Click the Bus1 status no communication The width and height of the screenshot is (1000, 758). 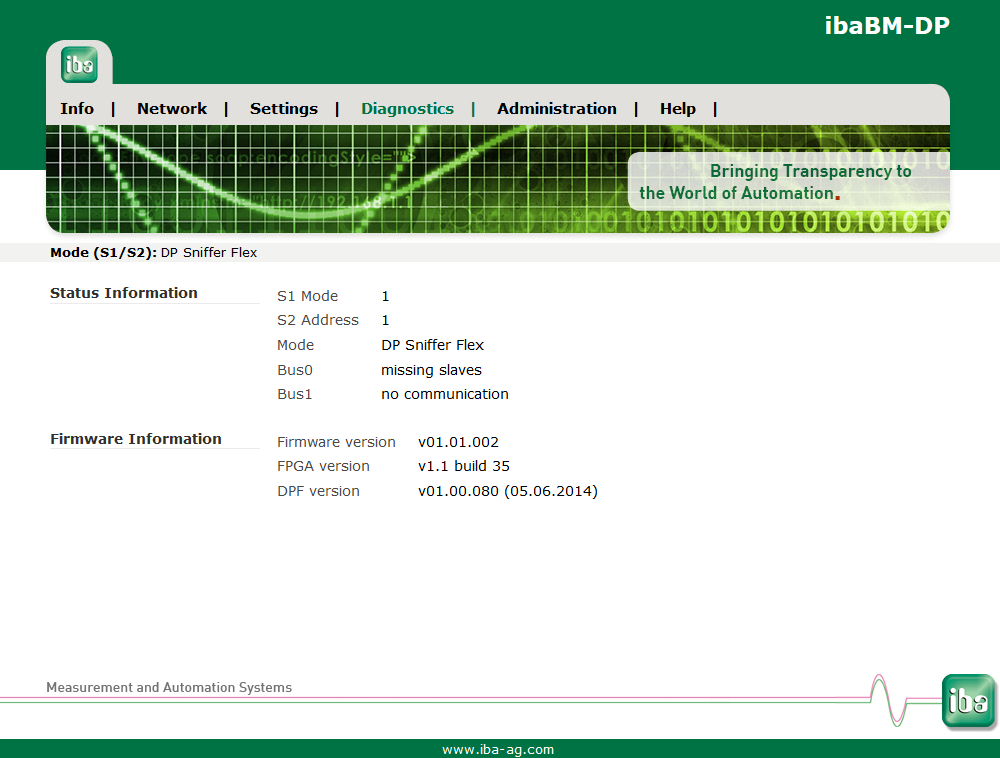[444, 394]
